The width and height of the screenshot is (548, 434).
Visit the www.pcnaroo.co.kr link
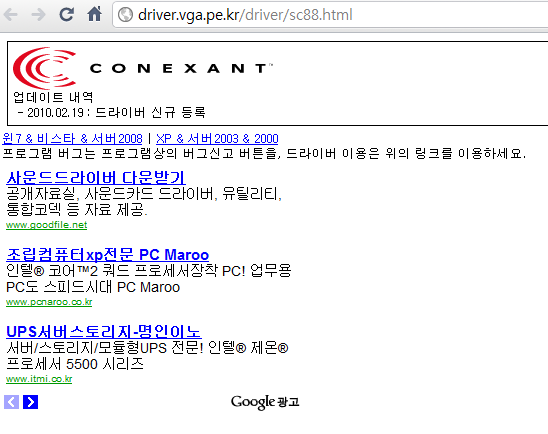click(49, 302)
